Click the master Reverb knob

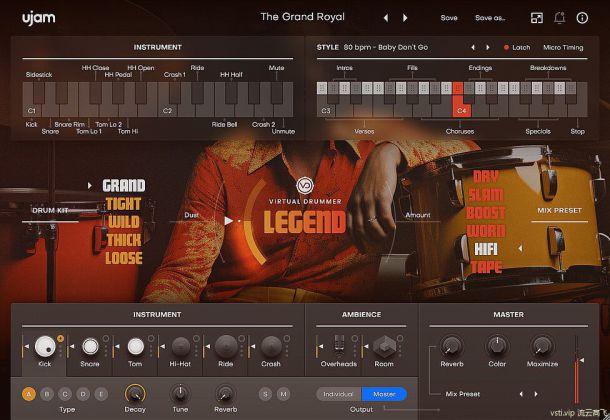451,346
